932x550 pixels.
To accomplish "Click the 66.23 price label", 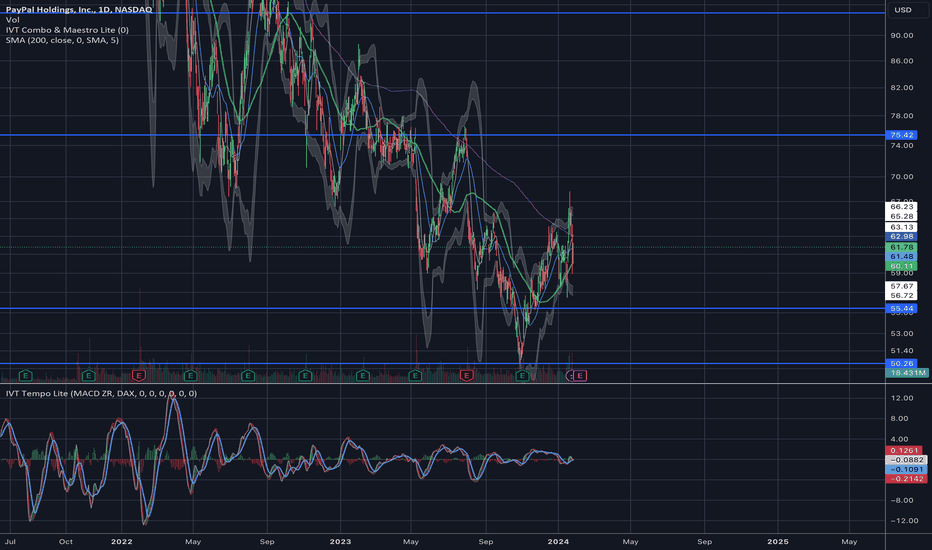I will pyautogui.click(x=901, y=206).
